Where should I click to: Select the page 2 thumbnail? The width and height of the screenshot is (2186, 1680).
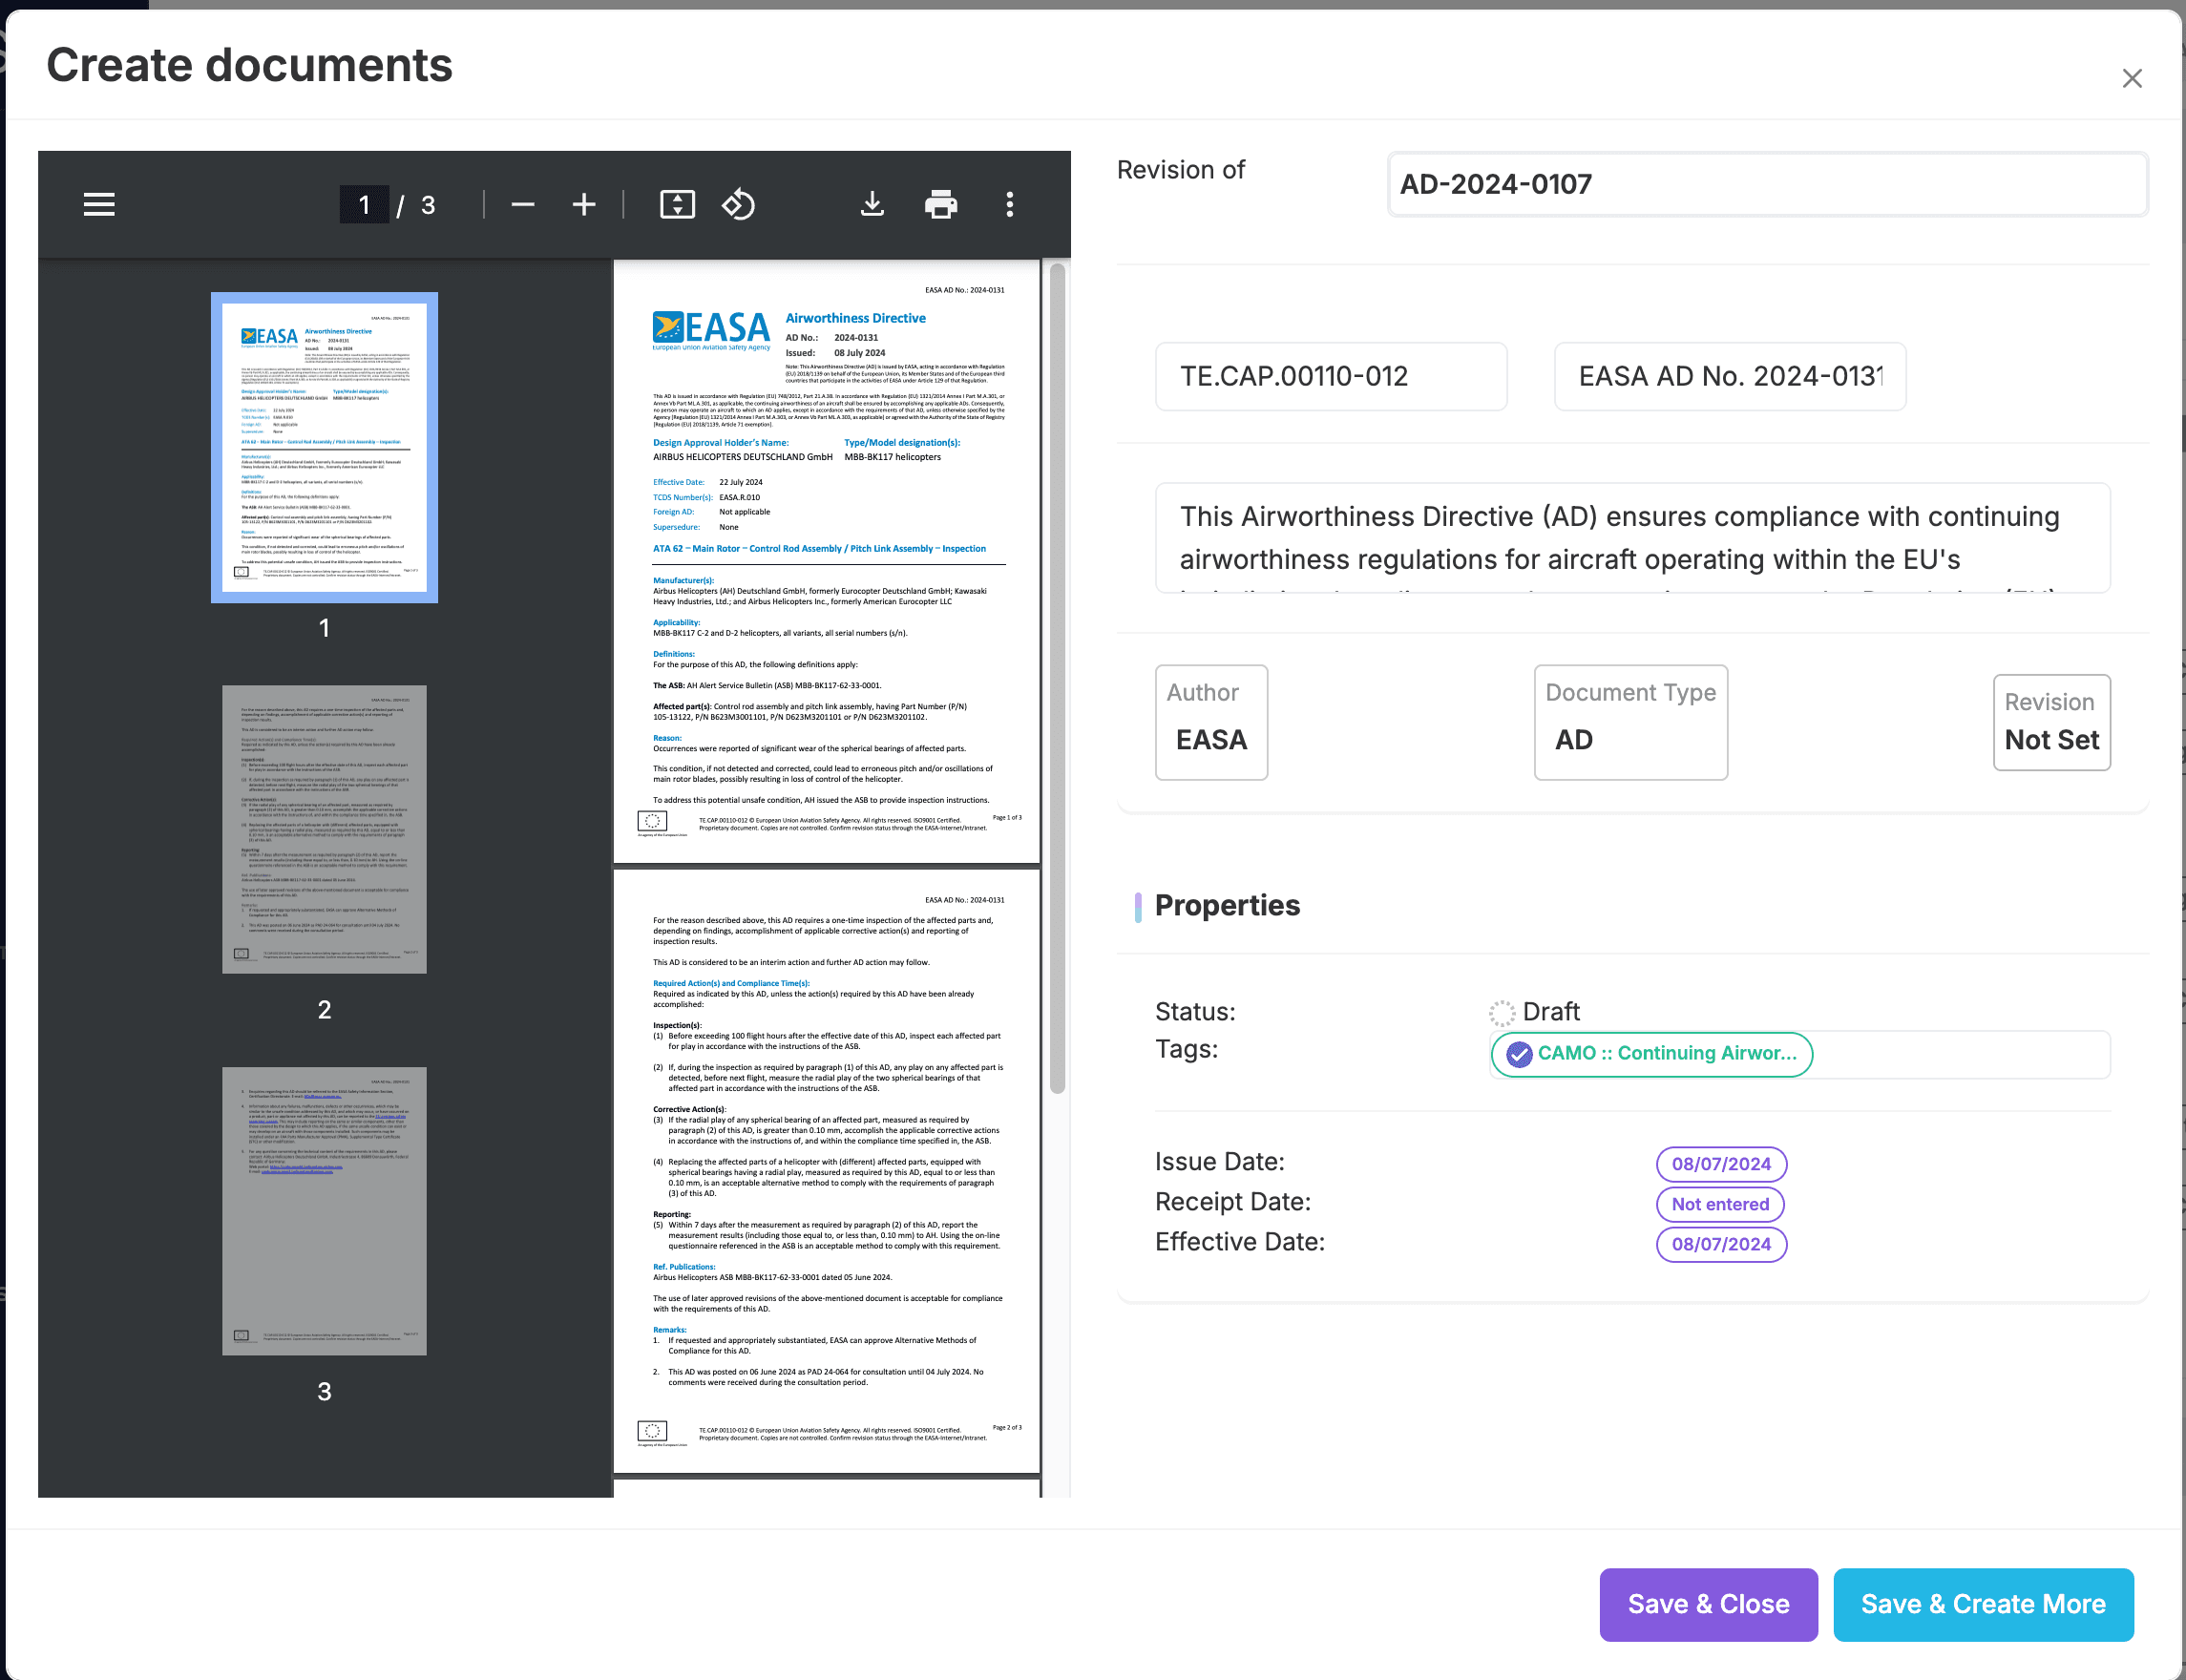point(324,829)
